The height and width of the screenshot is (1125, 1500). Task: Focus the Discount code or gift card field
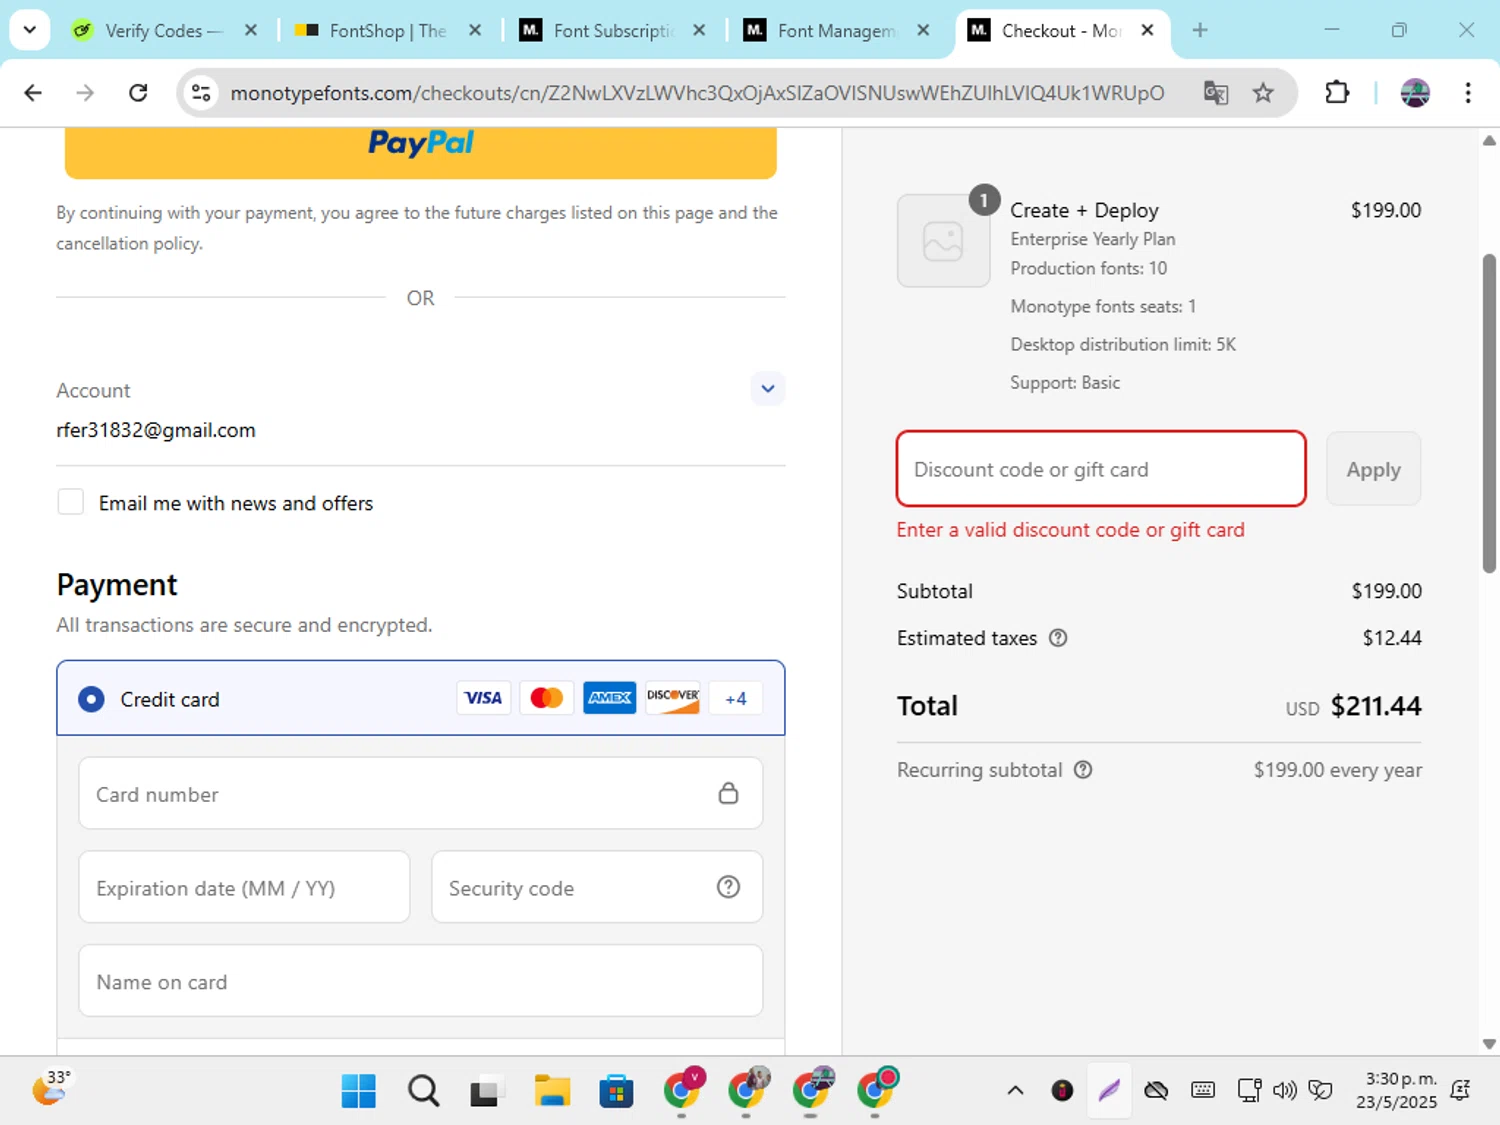(x=1101, y=469)
